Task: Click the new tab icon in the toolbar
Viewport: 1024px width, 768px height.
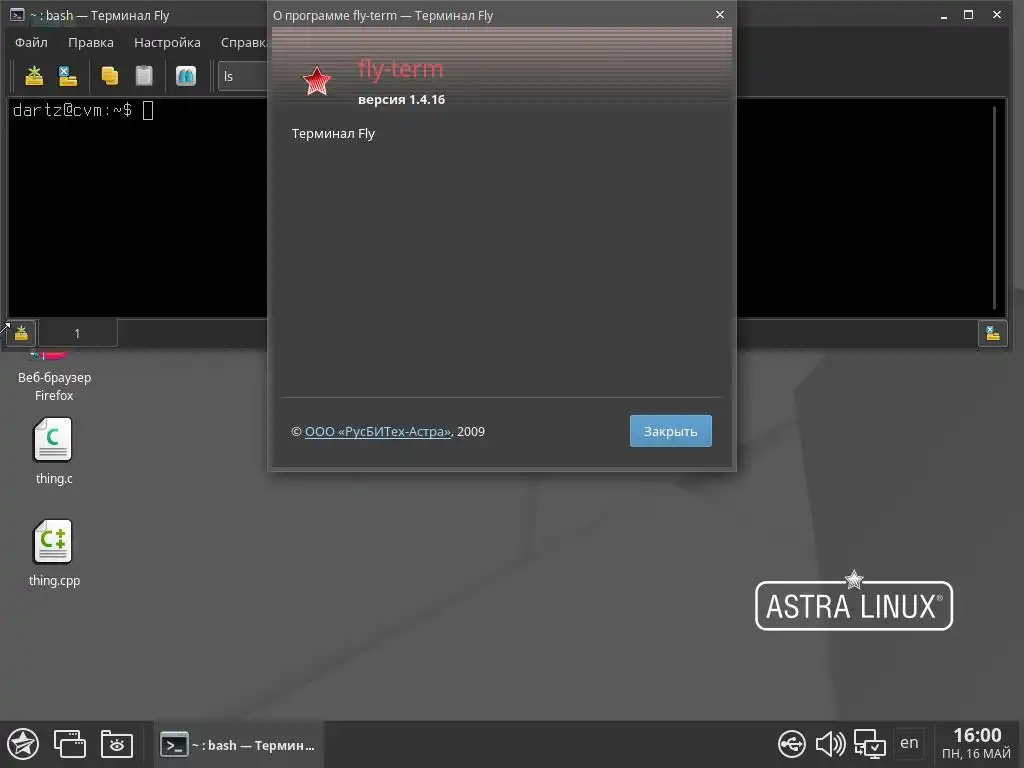Action: 34,76
